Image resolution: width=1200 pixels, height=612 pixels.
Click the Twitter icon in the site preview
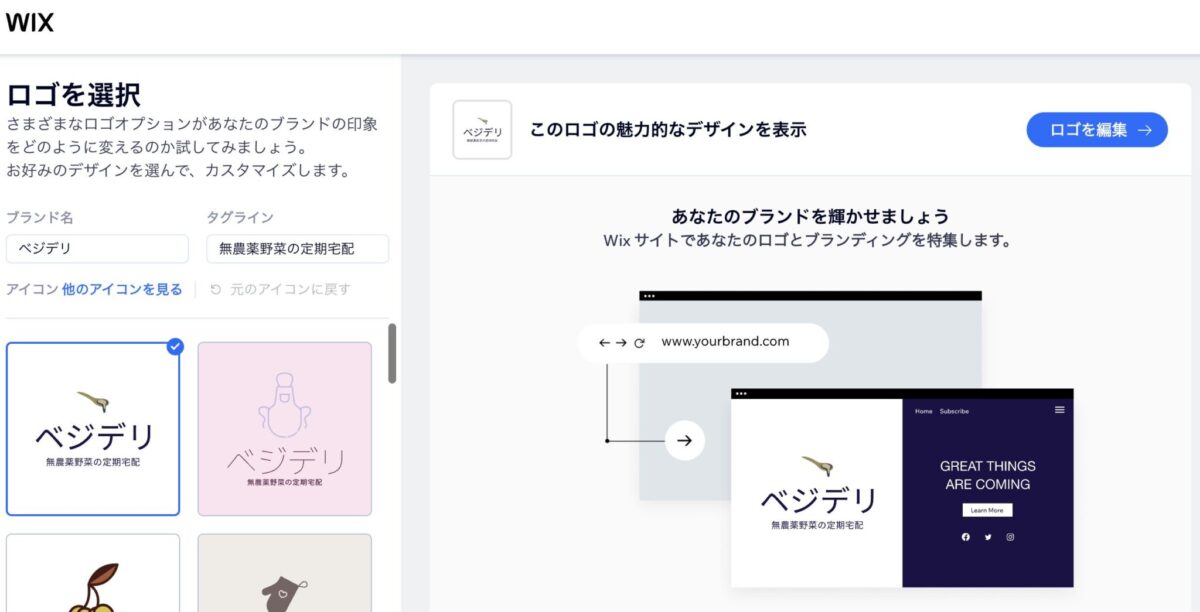click(x=988, y=537)
